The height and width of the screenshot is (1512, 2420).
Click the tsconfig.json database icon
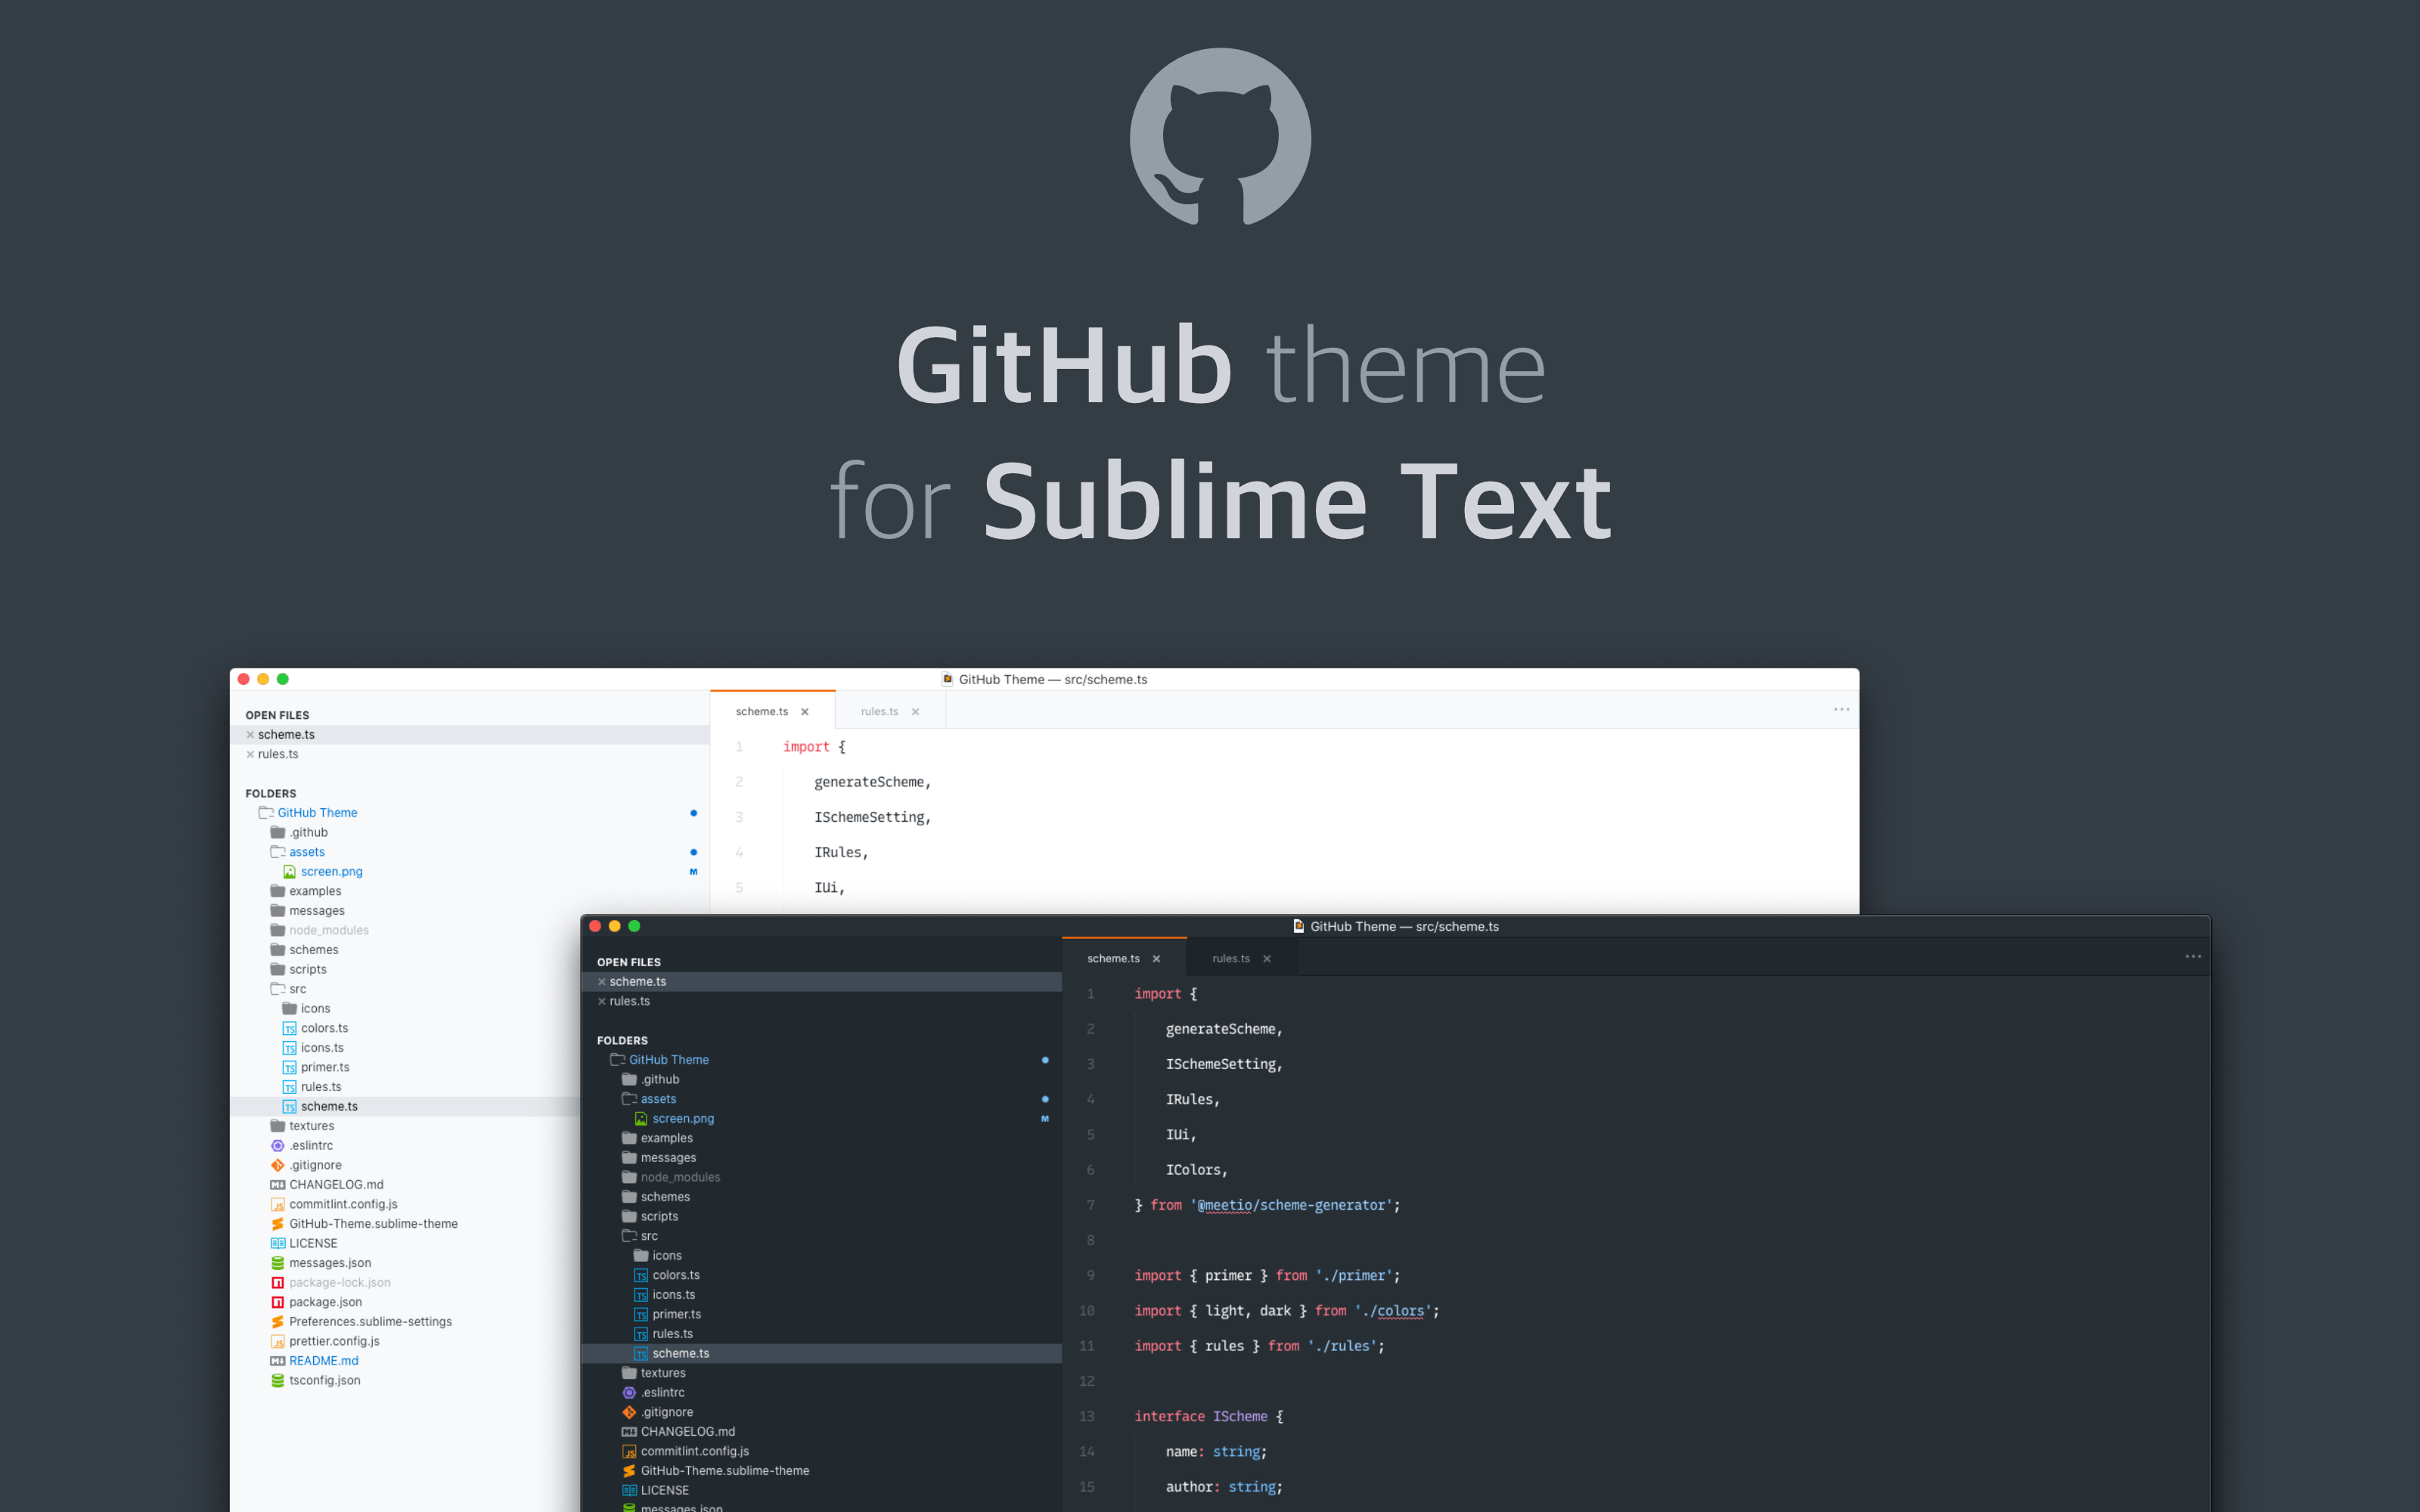click(x=277, y=1380)
